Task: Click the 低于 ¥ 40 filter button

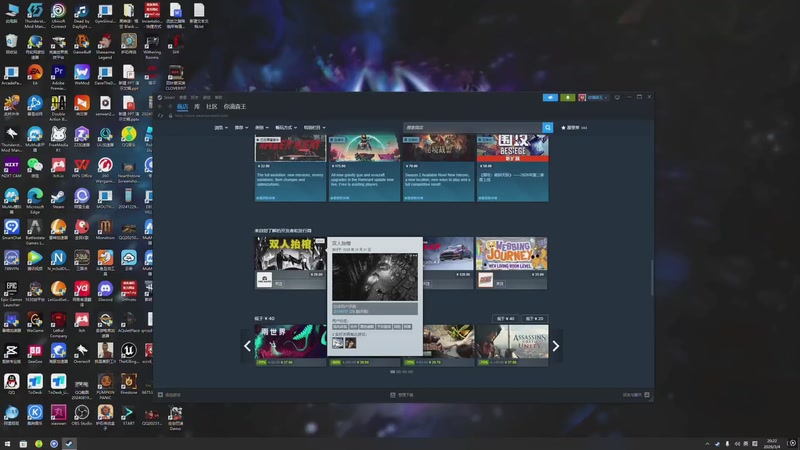Action: point(506,318)
